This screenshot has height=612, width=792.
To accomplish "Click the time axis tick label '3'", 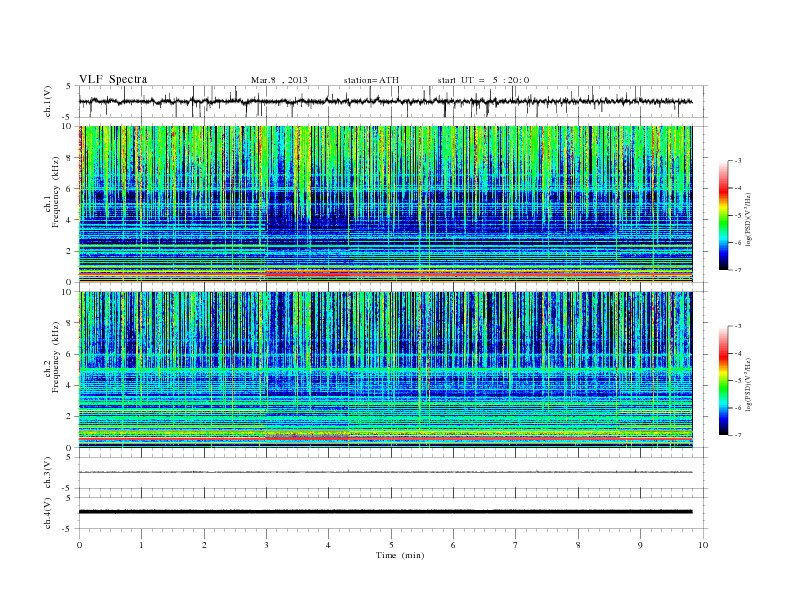I will point(266,545).
